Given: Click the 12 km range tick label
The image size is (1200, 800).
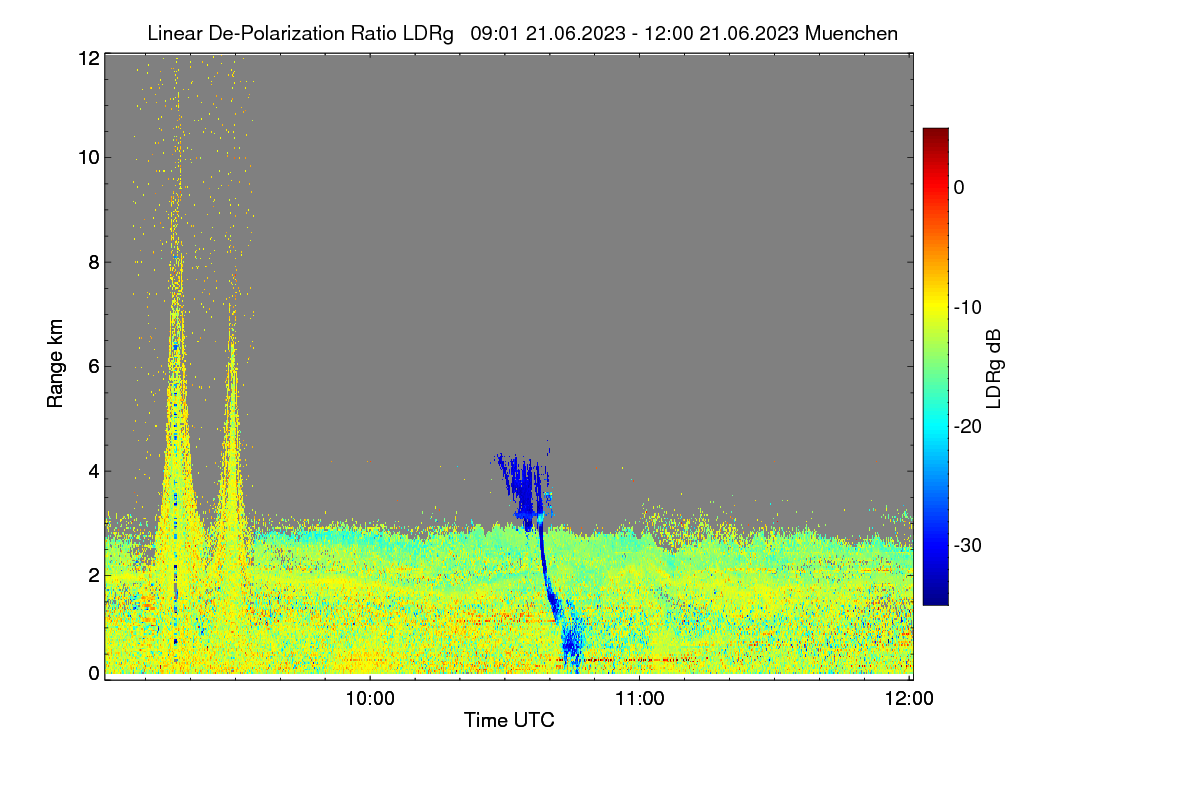Looking at the screenshot, I should (x=88, y=58).
